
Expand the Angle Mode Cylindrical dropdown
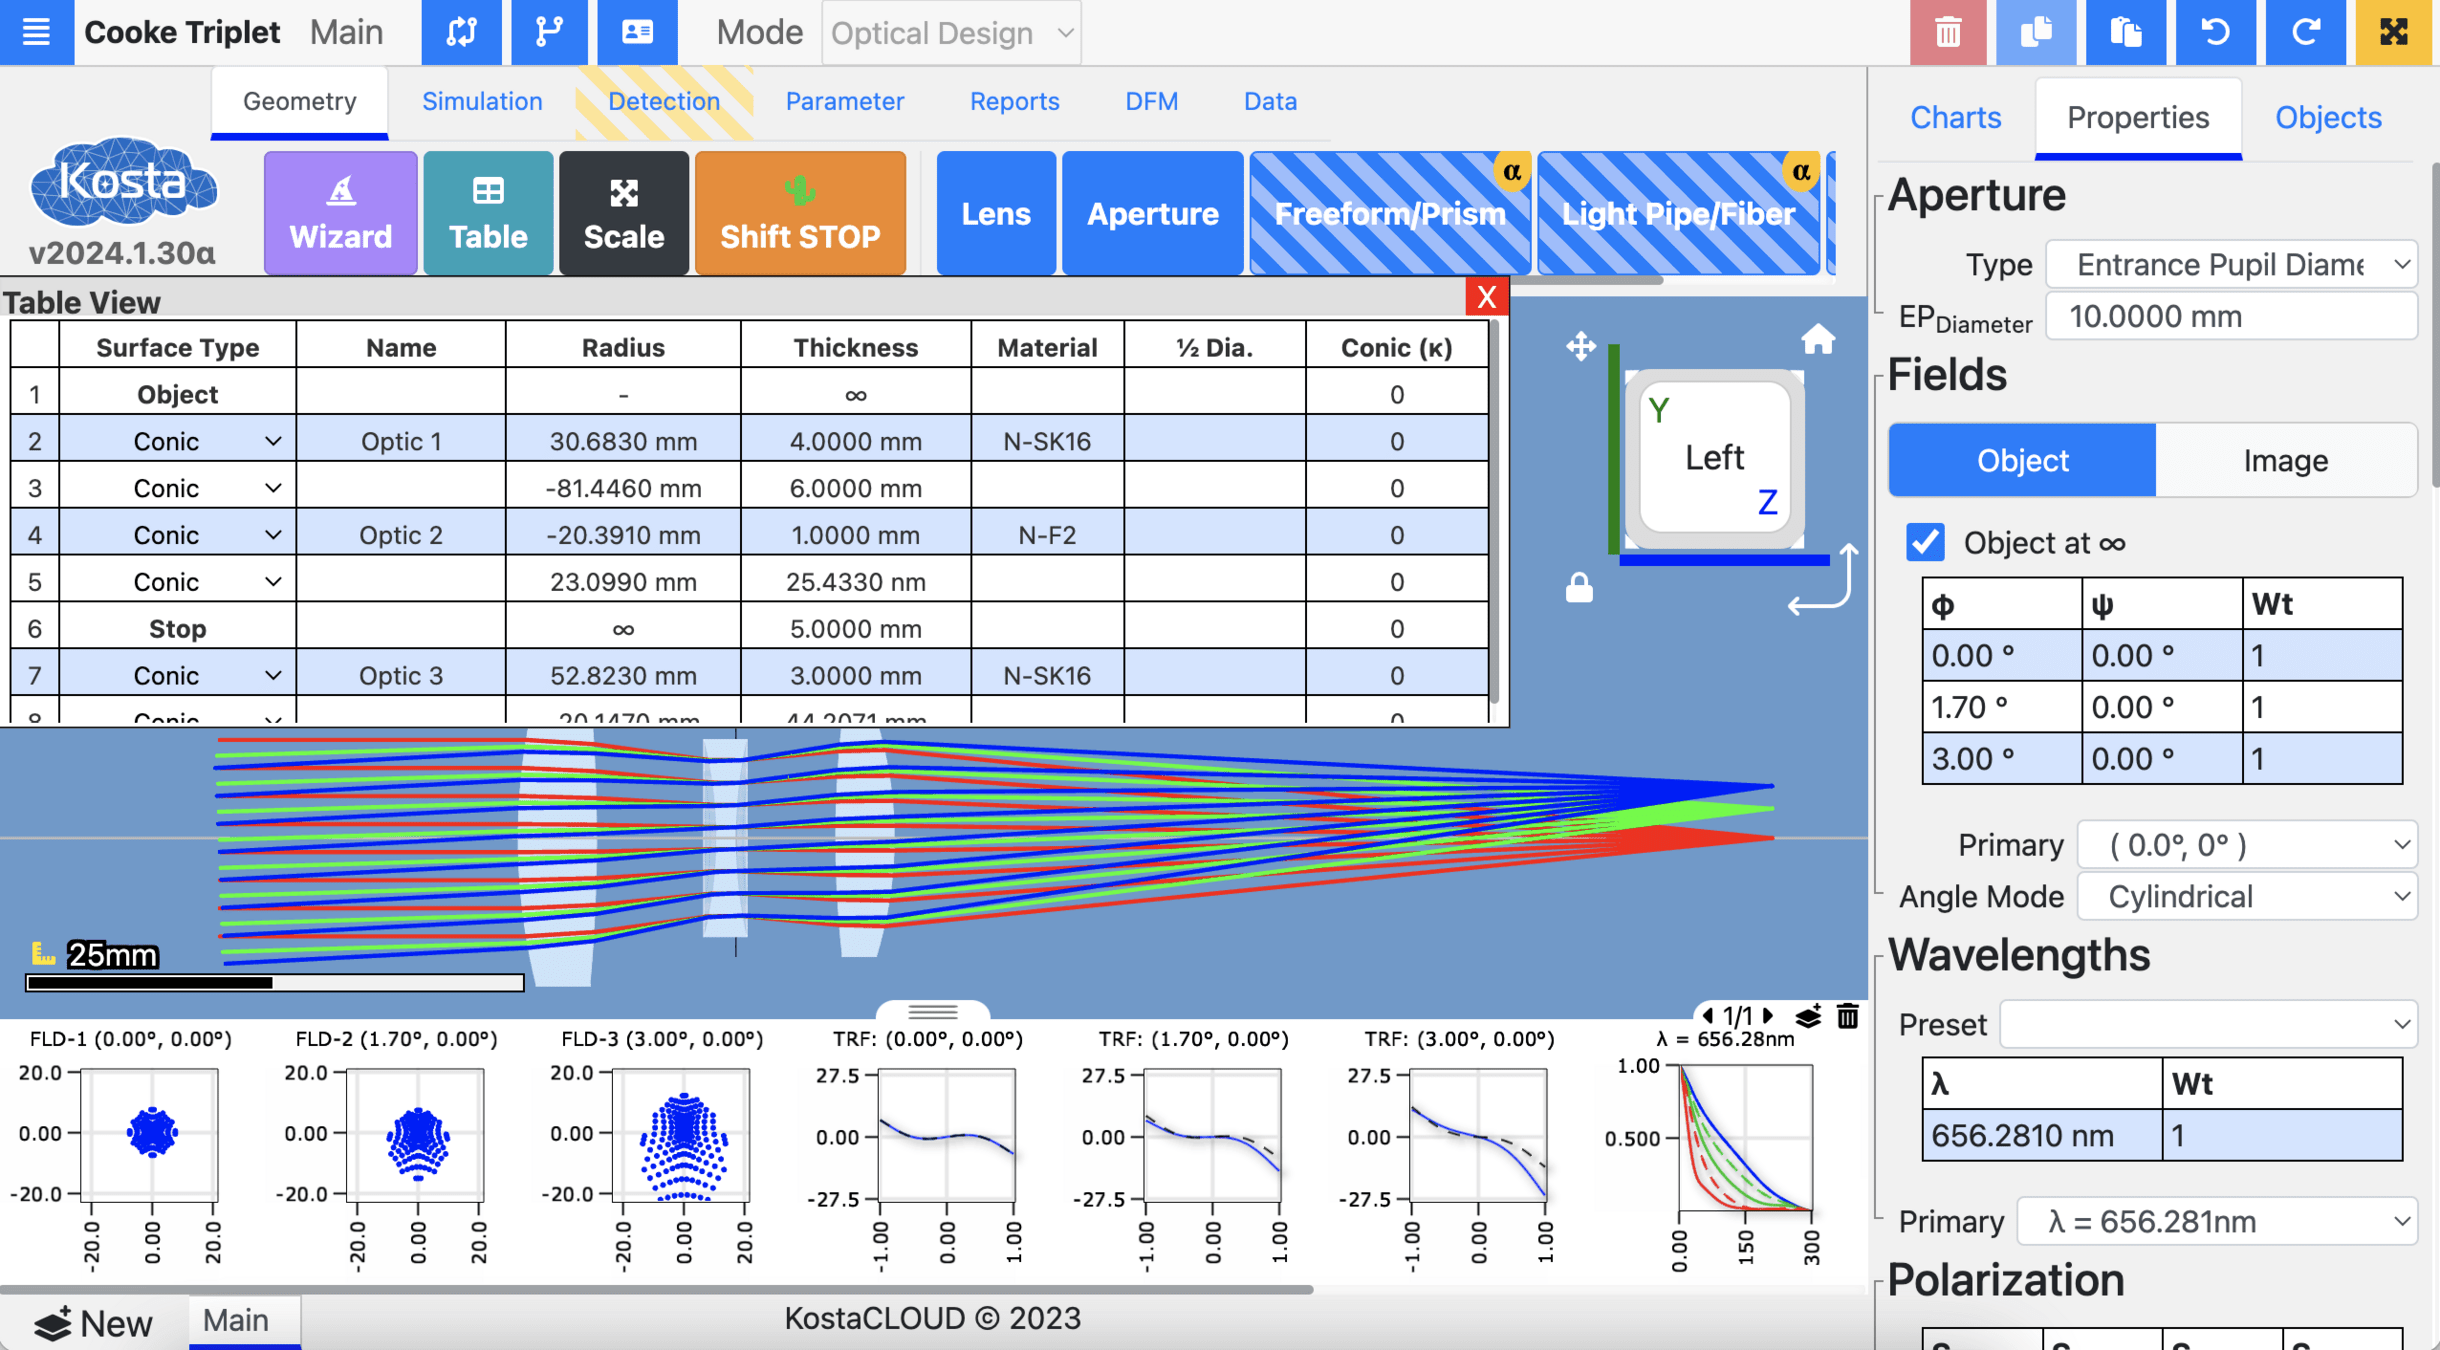point(2247,896)
